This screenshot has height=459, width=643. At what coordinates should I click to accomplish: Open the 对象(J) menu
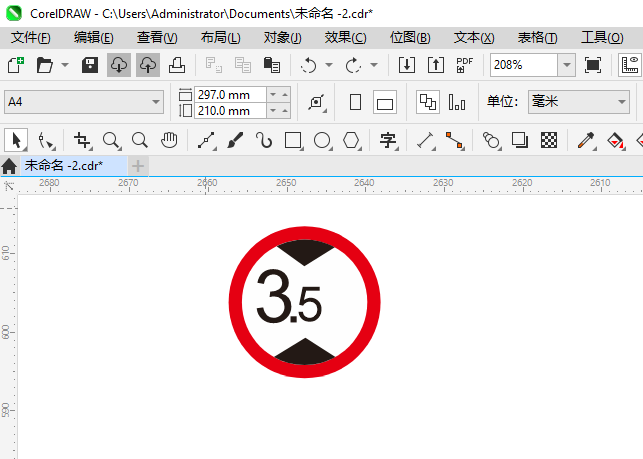283,38
